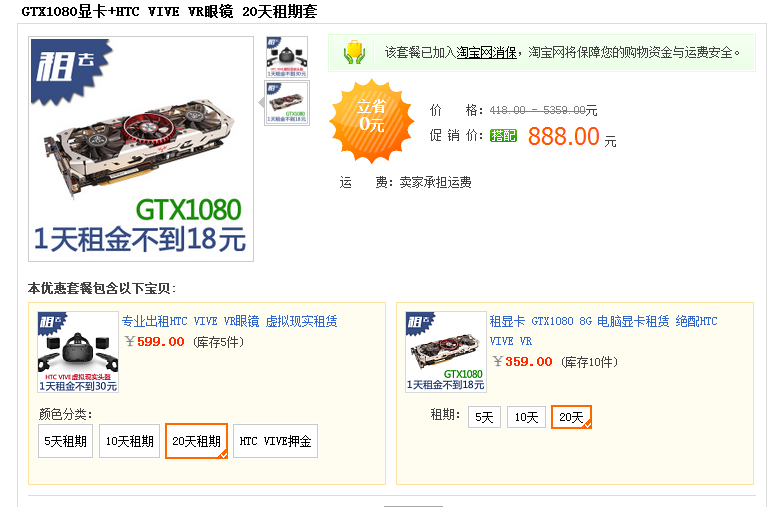This screenshot has width=777, height=507.
Task: Click the green 搭配 tag icon
Action: coord(503,135)
